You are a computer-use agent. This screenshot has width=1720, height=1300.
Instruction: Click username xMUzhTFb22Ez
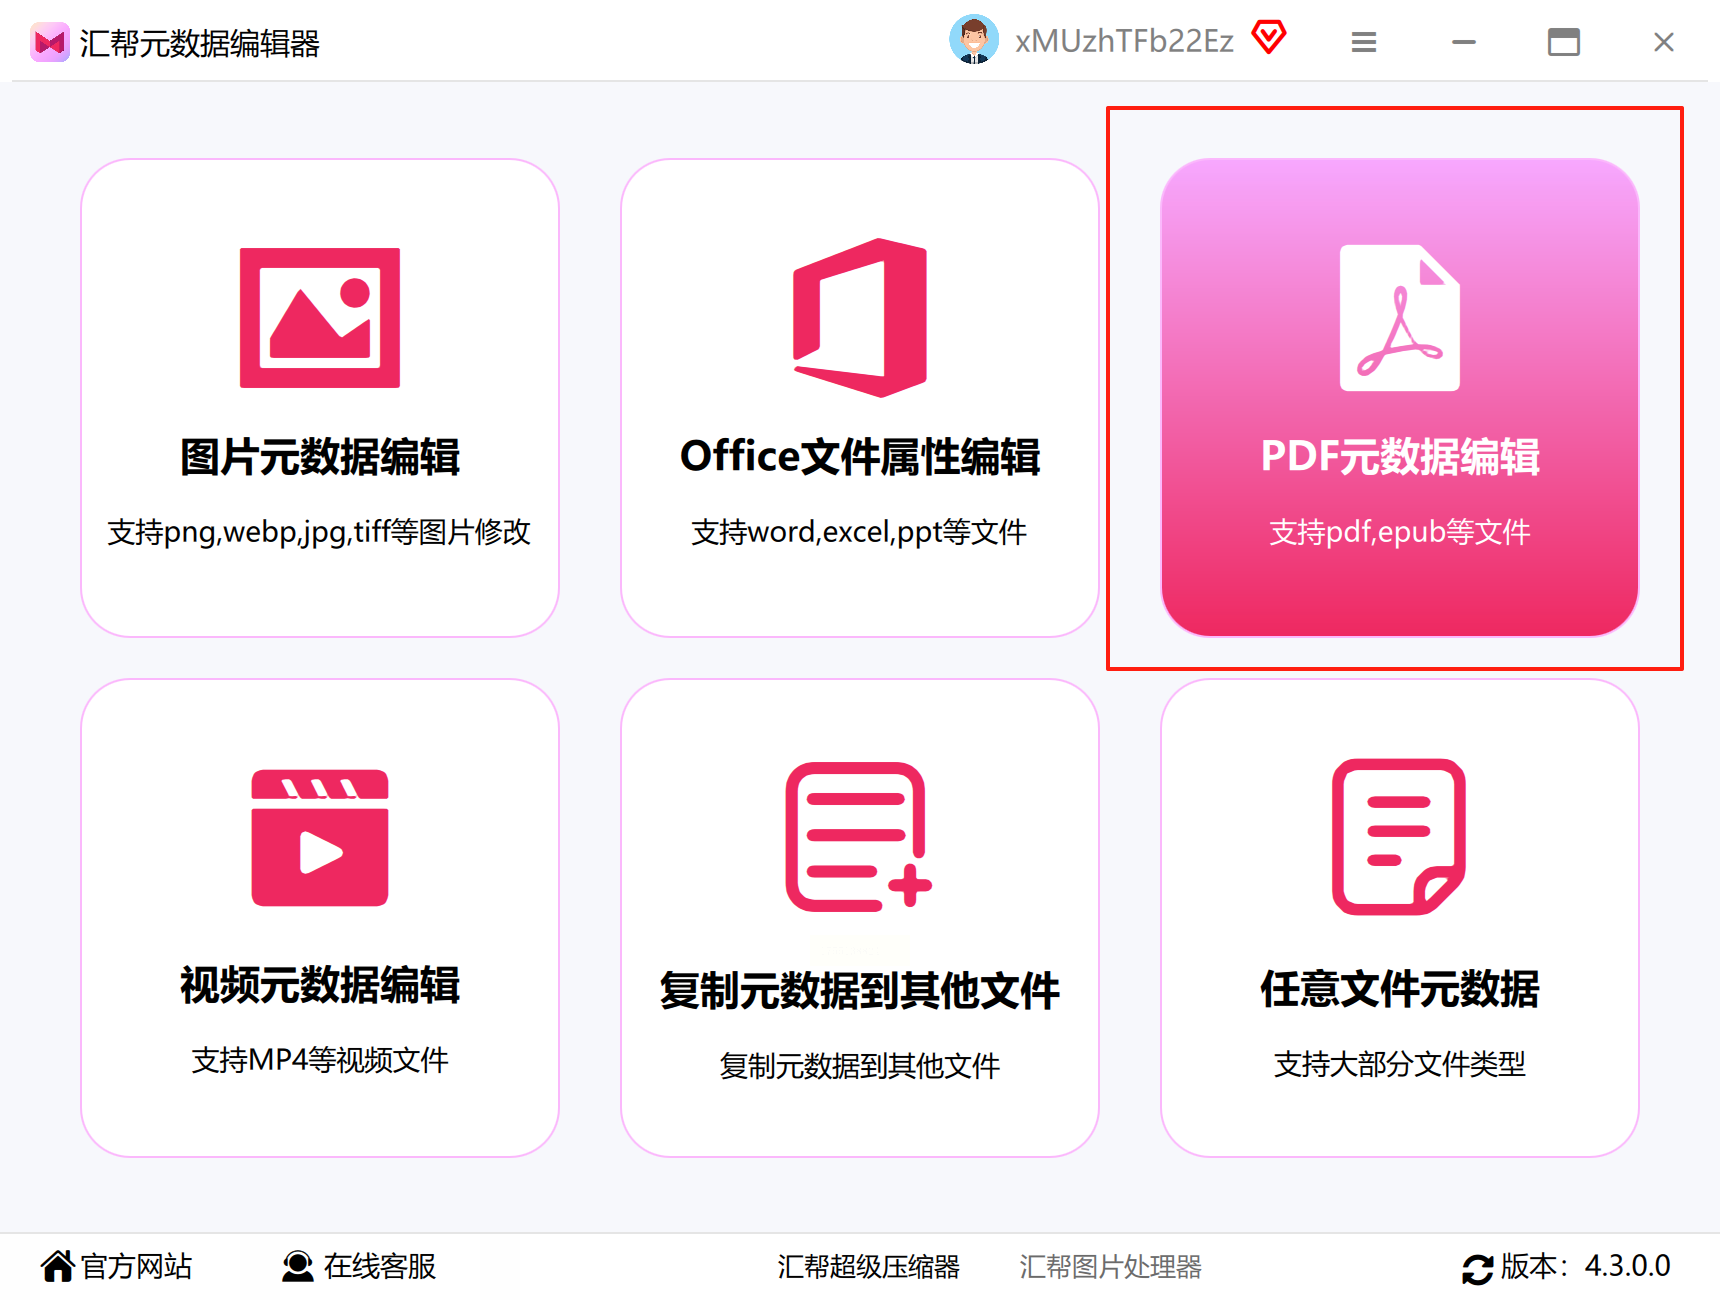pyautogui.click(x=1125, y=41)
